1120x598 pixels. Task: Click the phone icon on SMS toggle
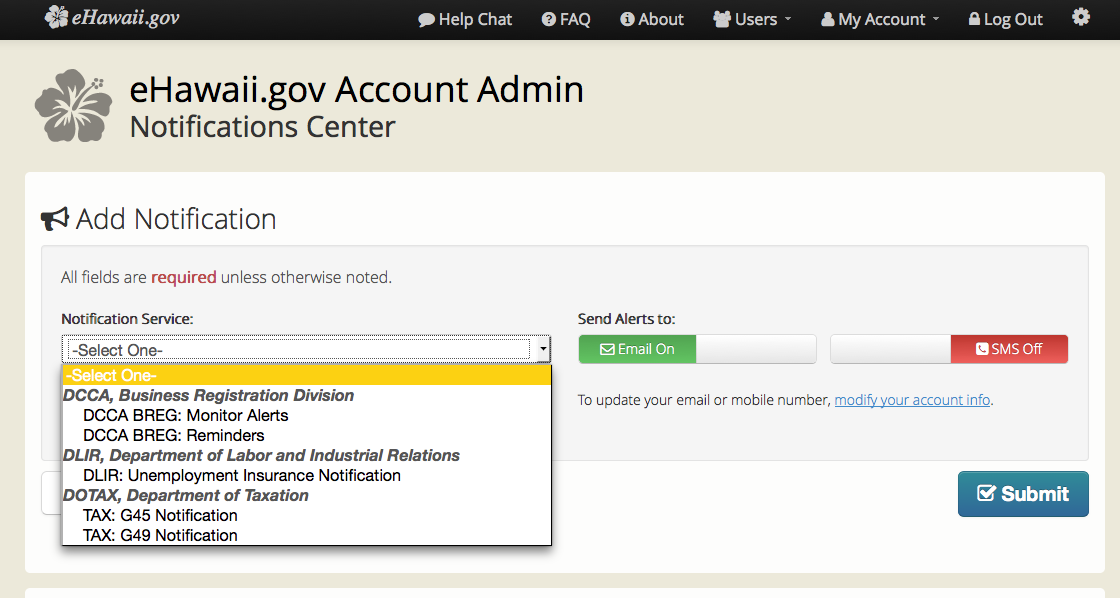point(982,349)
